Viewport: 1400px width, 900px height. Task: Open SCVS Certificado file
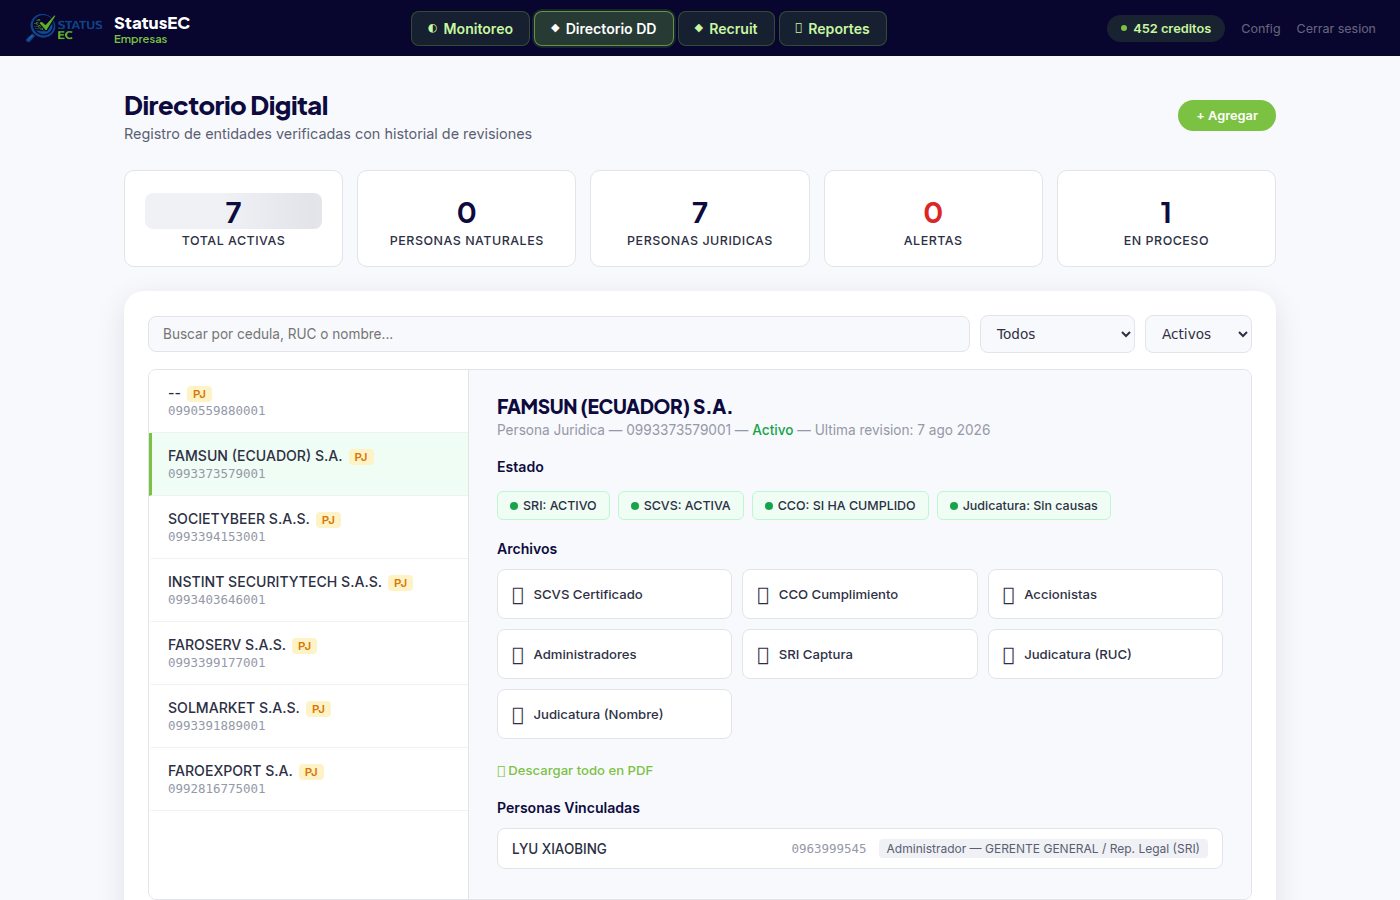coord(614,594)
